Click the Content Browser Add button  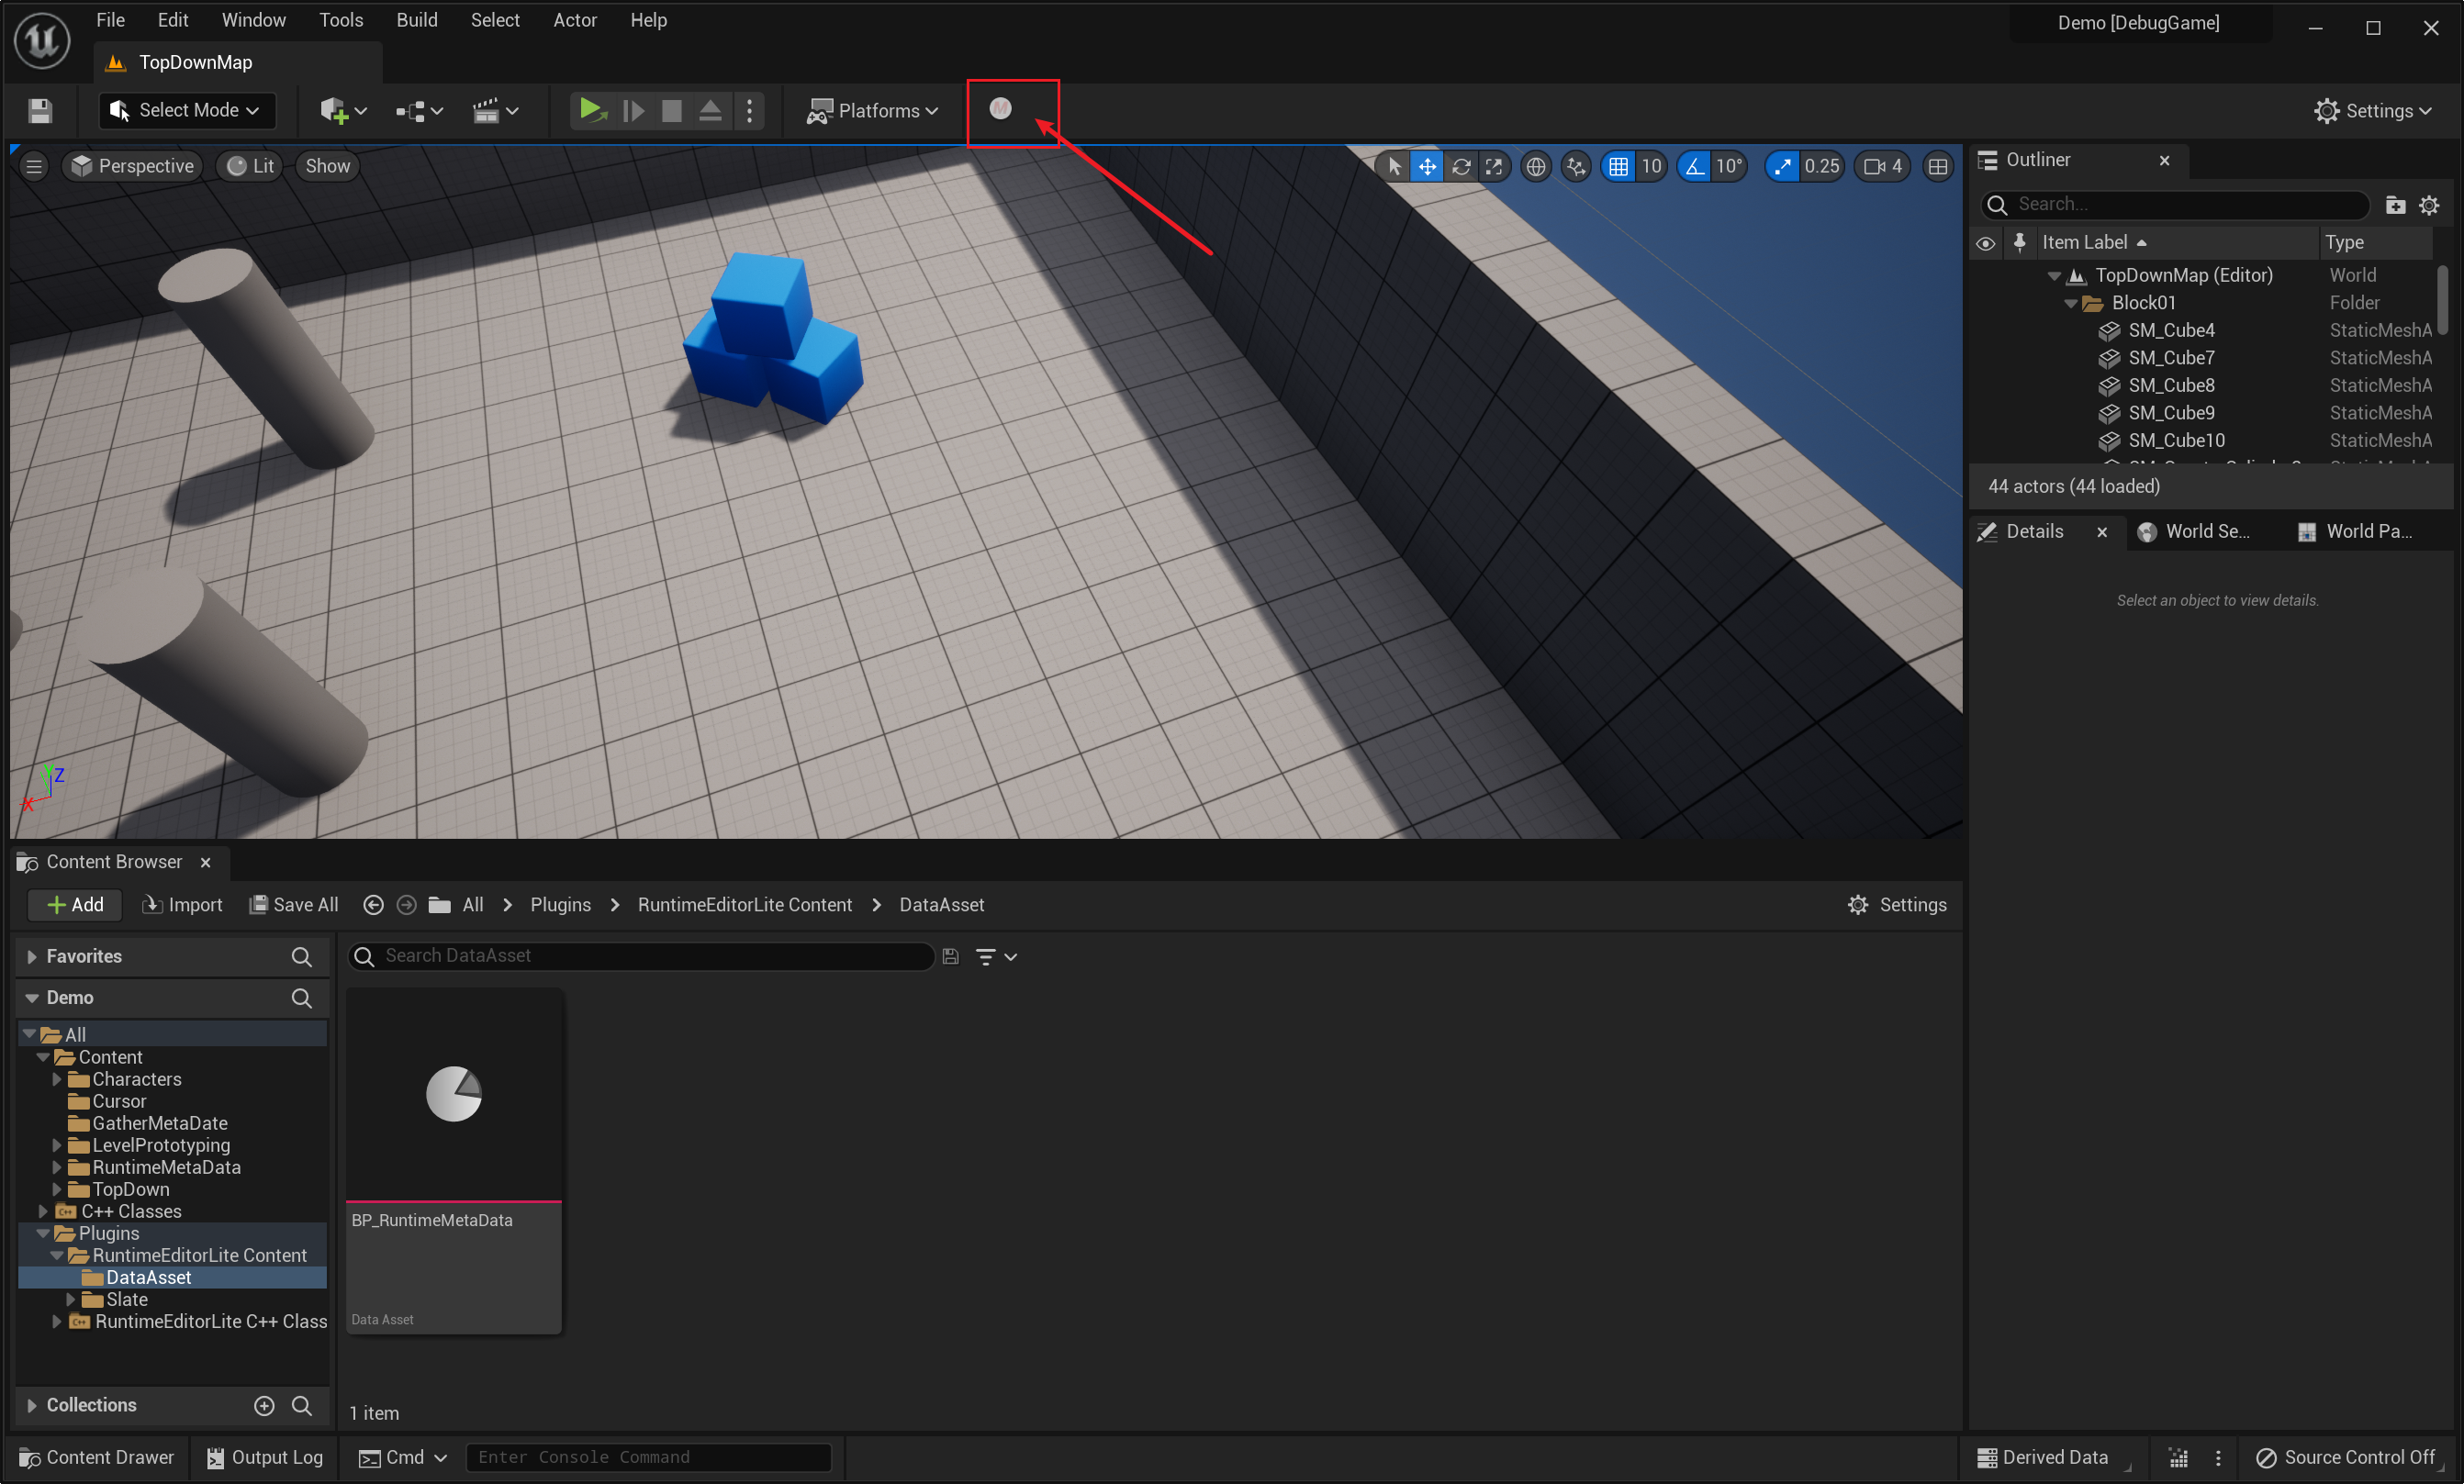coord(75,905)
